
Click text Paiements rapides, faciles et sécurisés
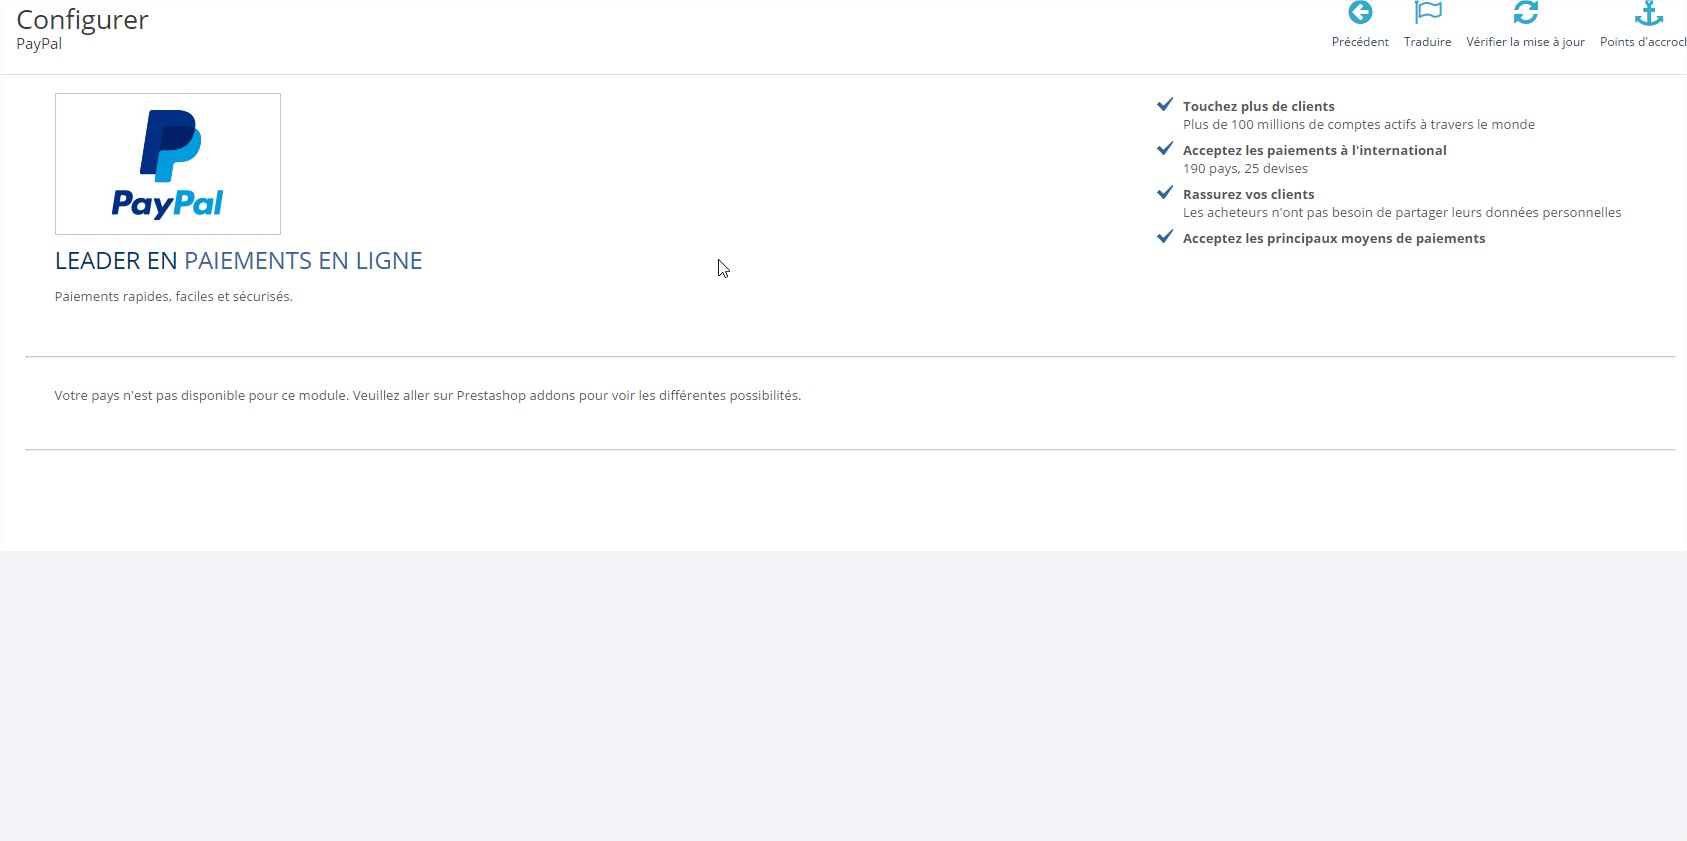[174, 297]
